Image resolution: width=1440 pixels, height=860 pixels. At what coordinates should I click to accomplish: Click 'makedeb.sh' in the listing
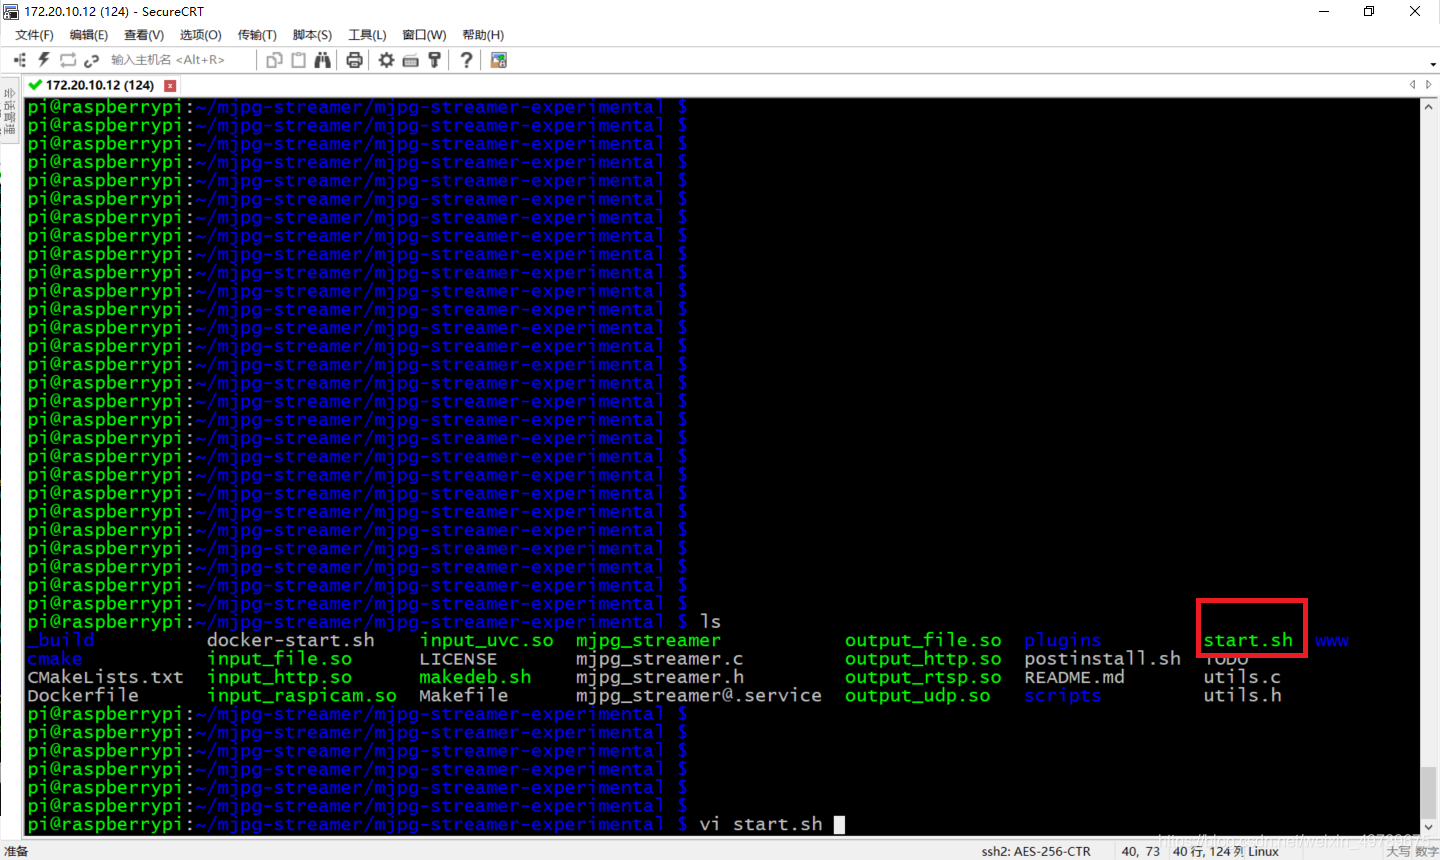coord(475,677)
